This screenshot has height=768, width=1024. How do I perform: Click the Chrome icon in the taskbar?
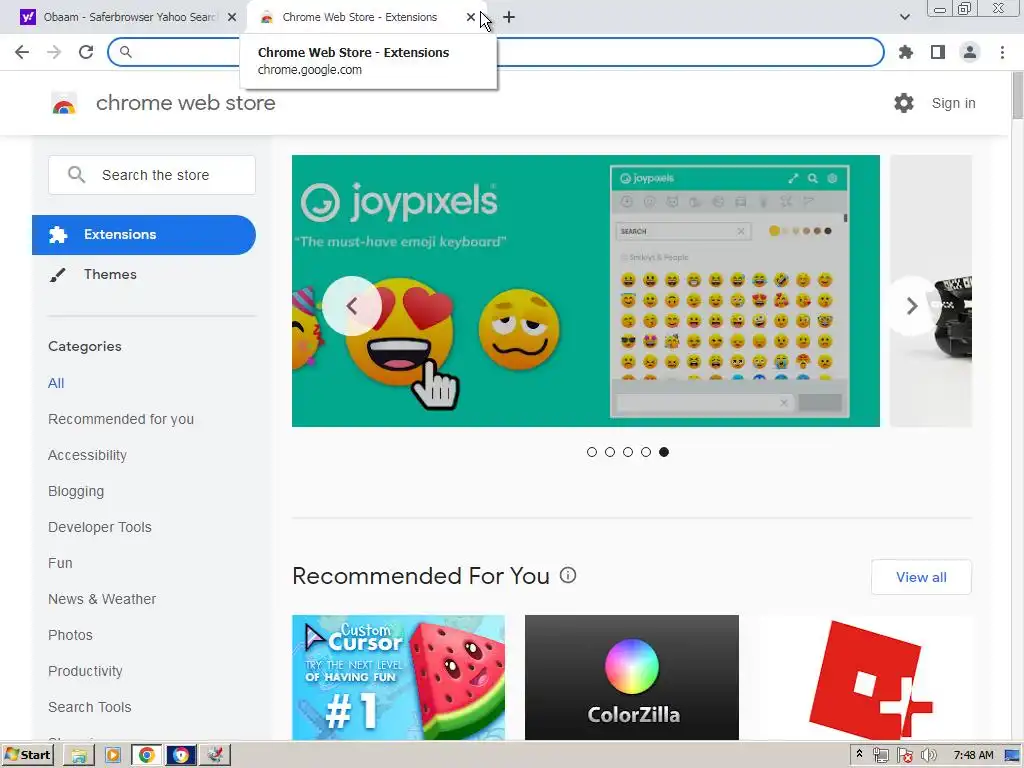tap(146, 756)
